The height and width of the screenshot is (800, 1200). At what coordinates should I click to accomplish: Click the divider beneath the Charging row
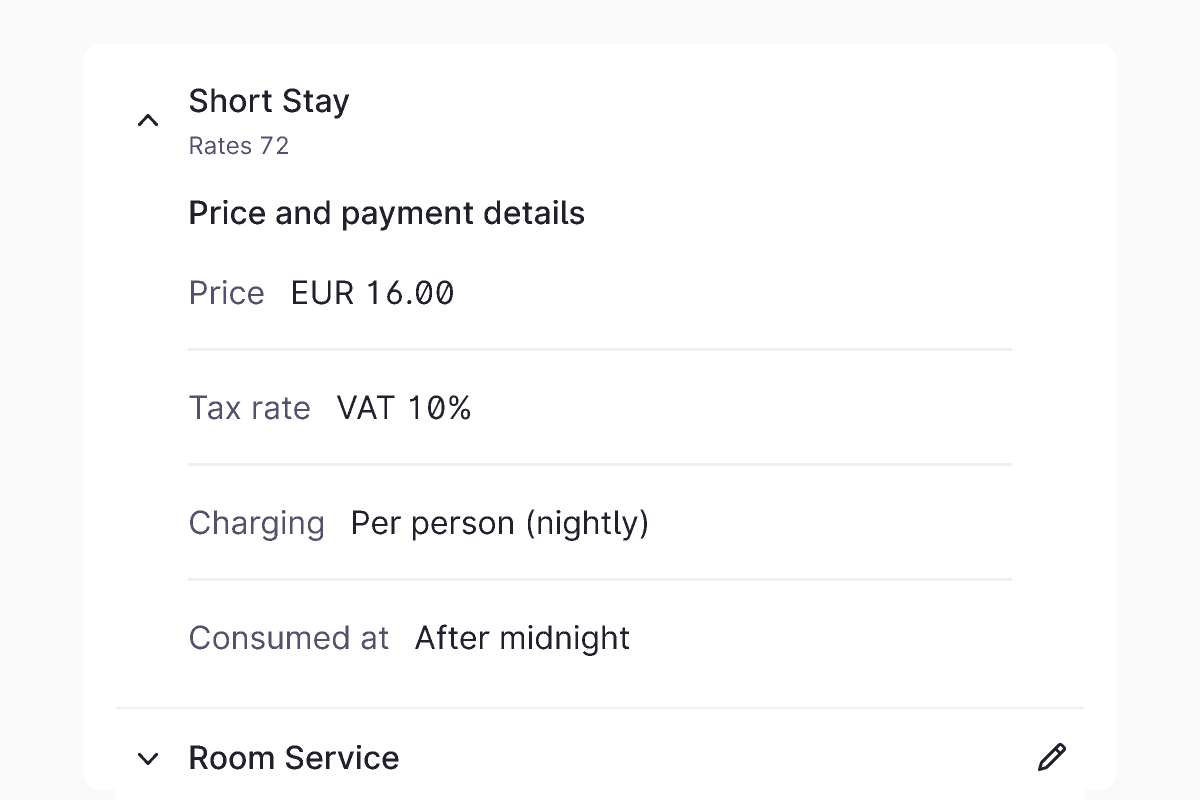pyautogui.click(x=600, y=580)
